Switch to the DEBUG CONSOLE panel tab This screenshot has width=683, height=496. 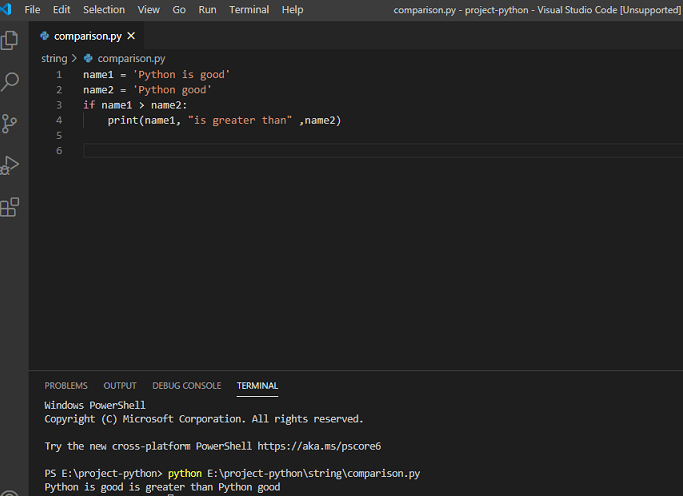point(187,386)
